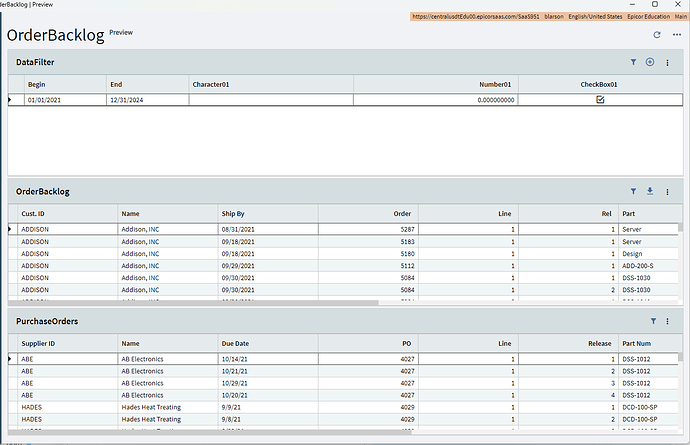The height and width of the screenshot is (445, 690).
Task: Maximize the preview window
Action: 655,4
